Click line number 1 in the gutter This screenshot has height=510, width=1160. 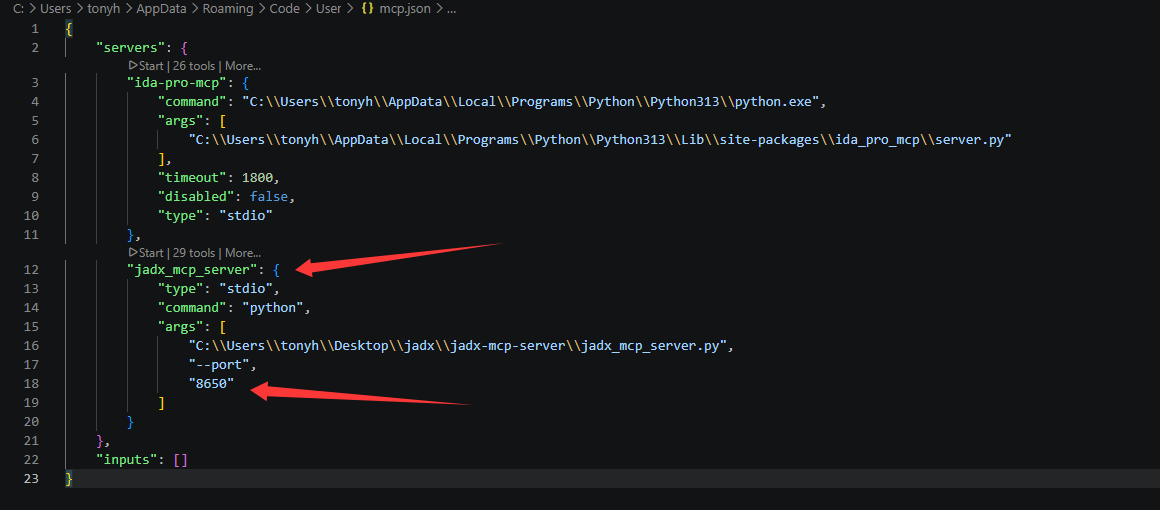point(35,29)
